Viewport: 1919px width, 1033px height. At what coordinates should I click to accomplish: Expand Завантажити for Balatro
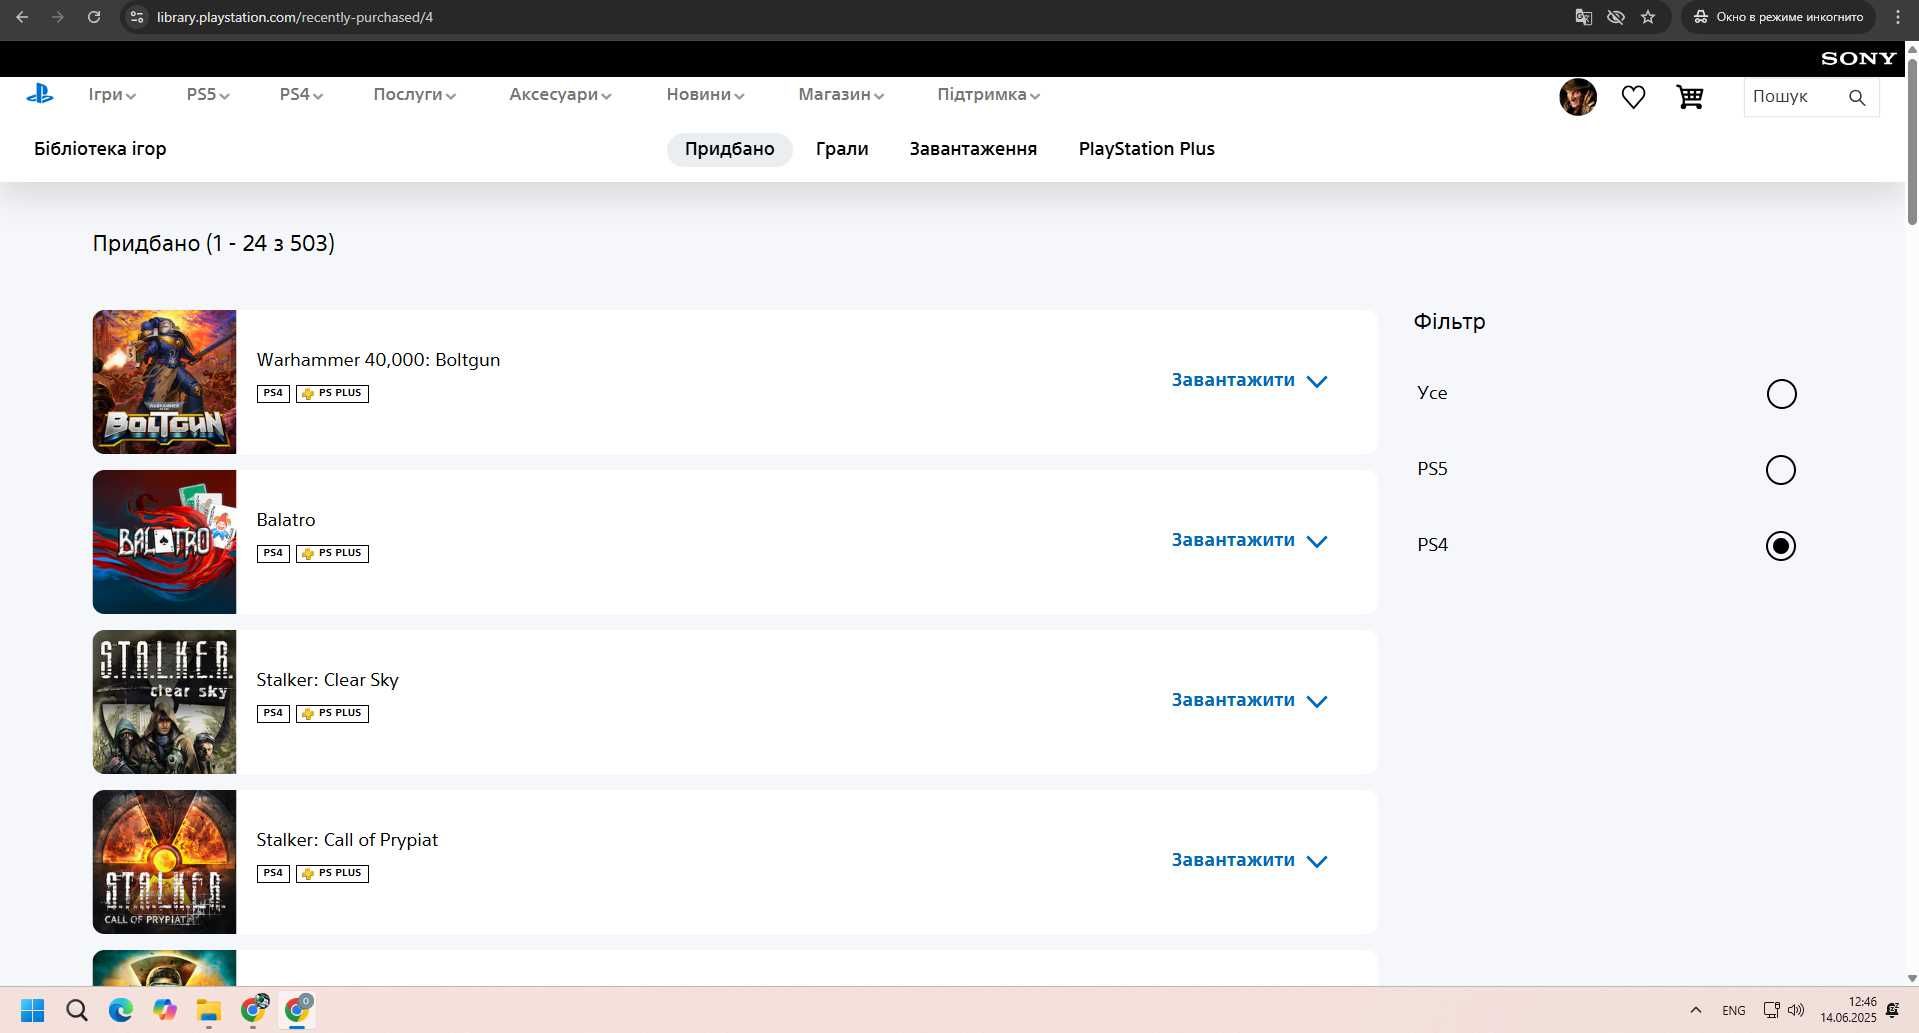point(1249,540)
